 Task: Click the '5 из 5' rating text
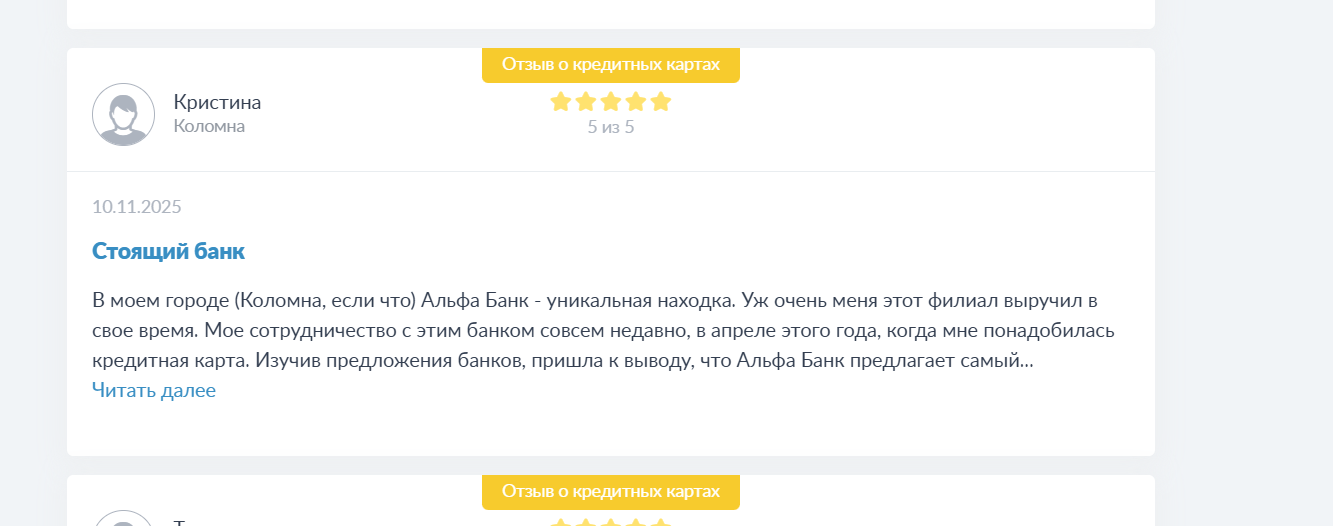[x=610, y=127]
